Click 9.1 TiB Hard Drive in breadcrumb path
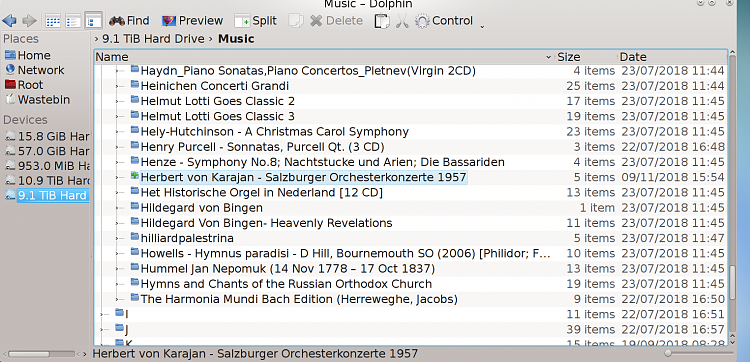750x362 pixels. coord(153,39)
